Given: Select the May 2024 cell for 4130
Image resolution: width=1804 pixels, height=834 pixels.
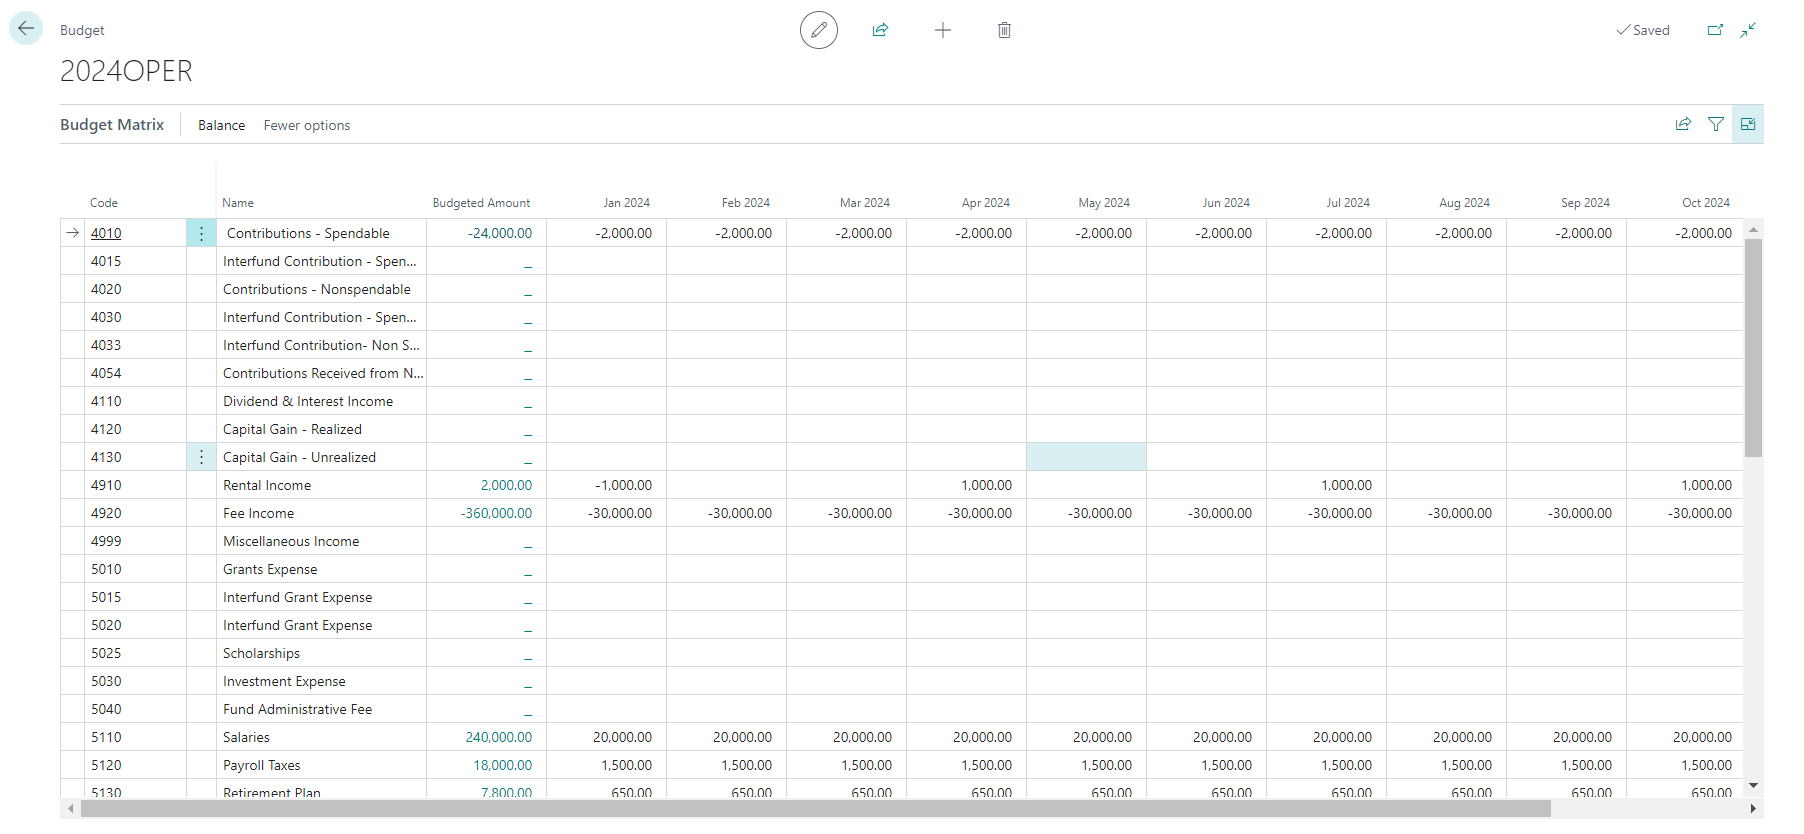Looking at the screenshot, I should click(x=1086, y=457).
